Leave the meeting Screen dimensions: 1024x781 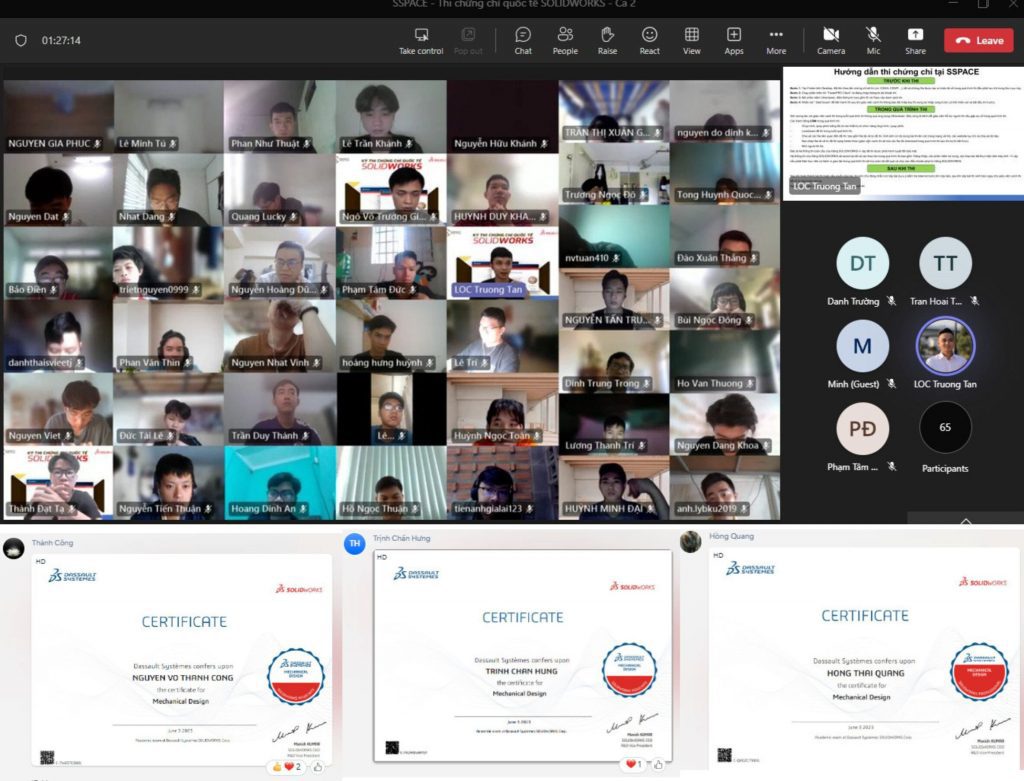[x=979, y=40]
